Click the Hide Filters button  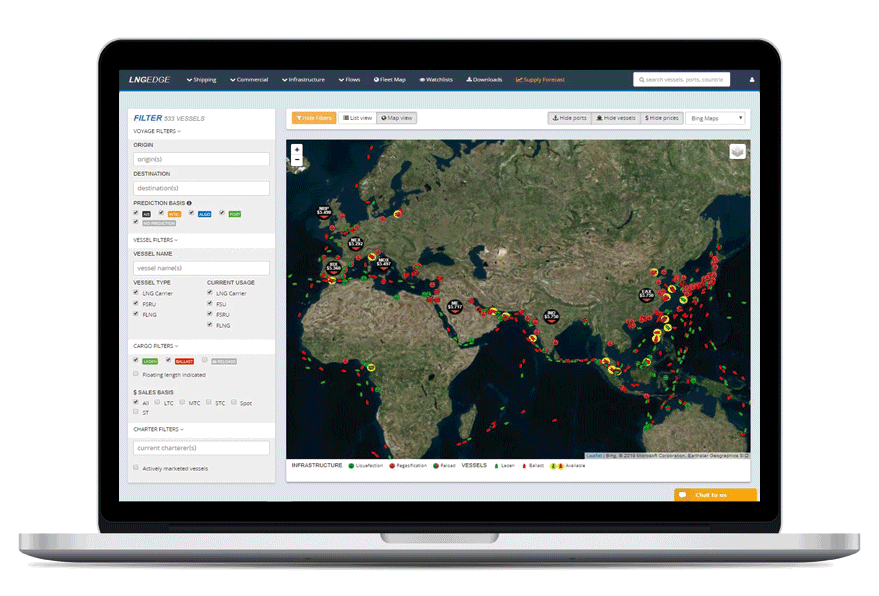(314, 117)
